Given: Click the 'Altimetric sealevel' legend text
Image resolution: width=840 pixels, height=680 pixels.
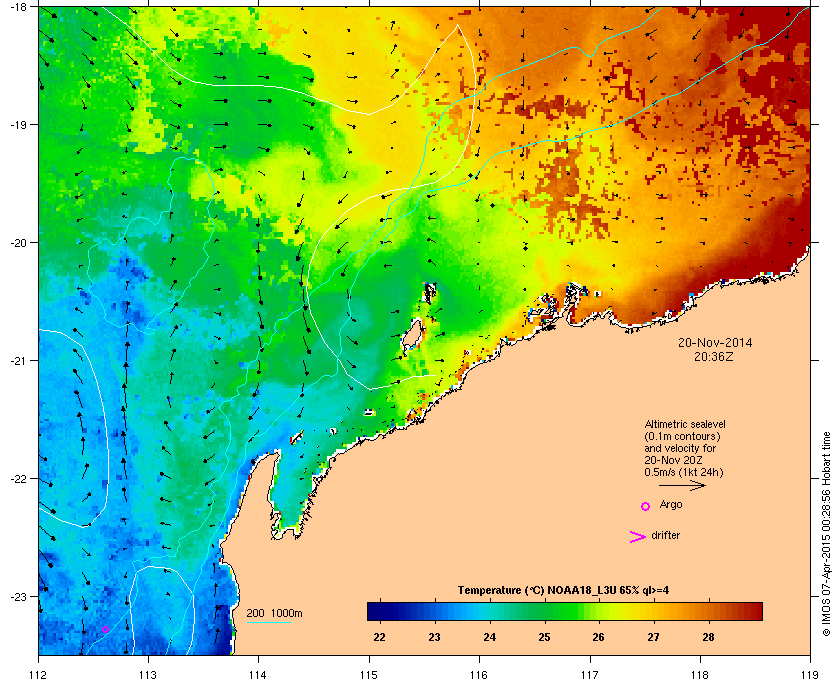Looking at the screenshot, I should click(685, 424).
